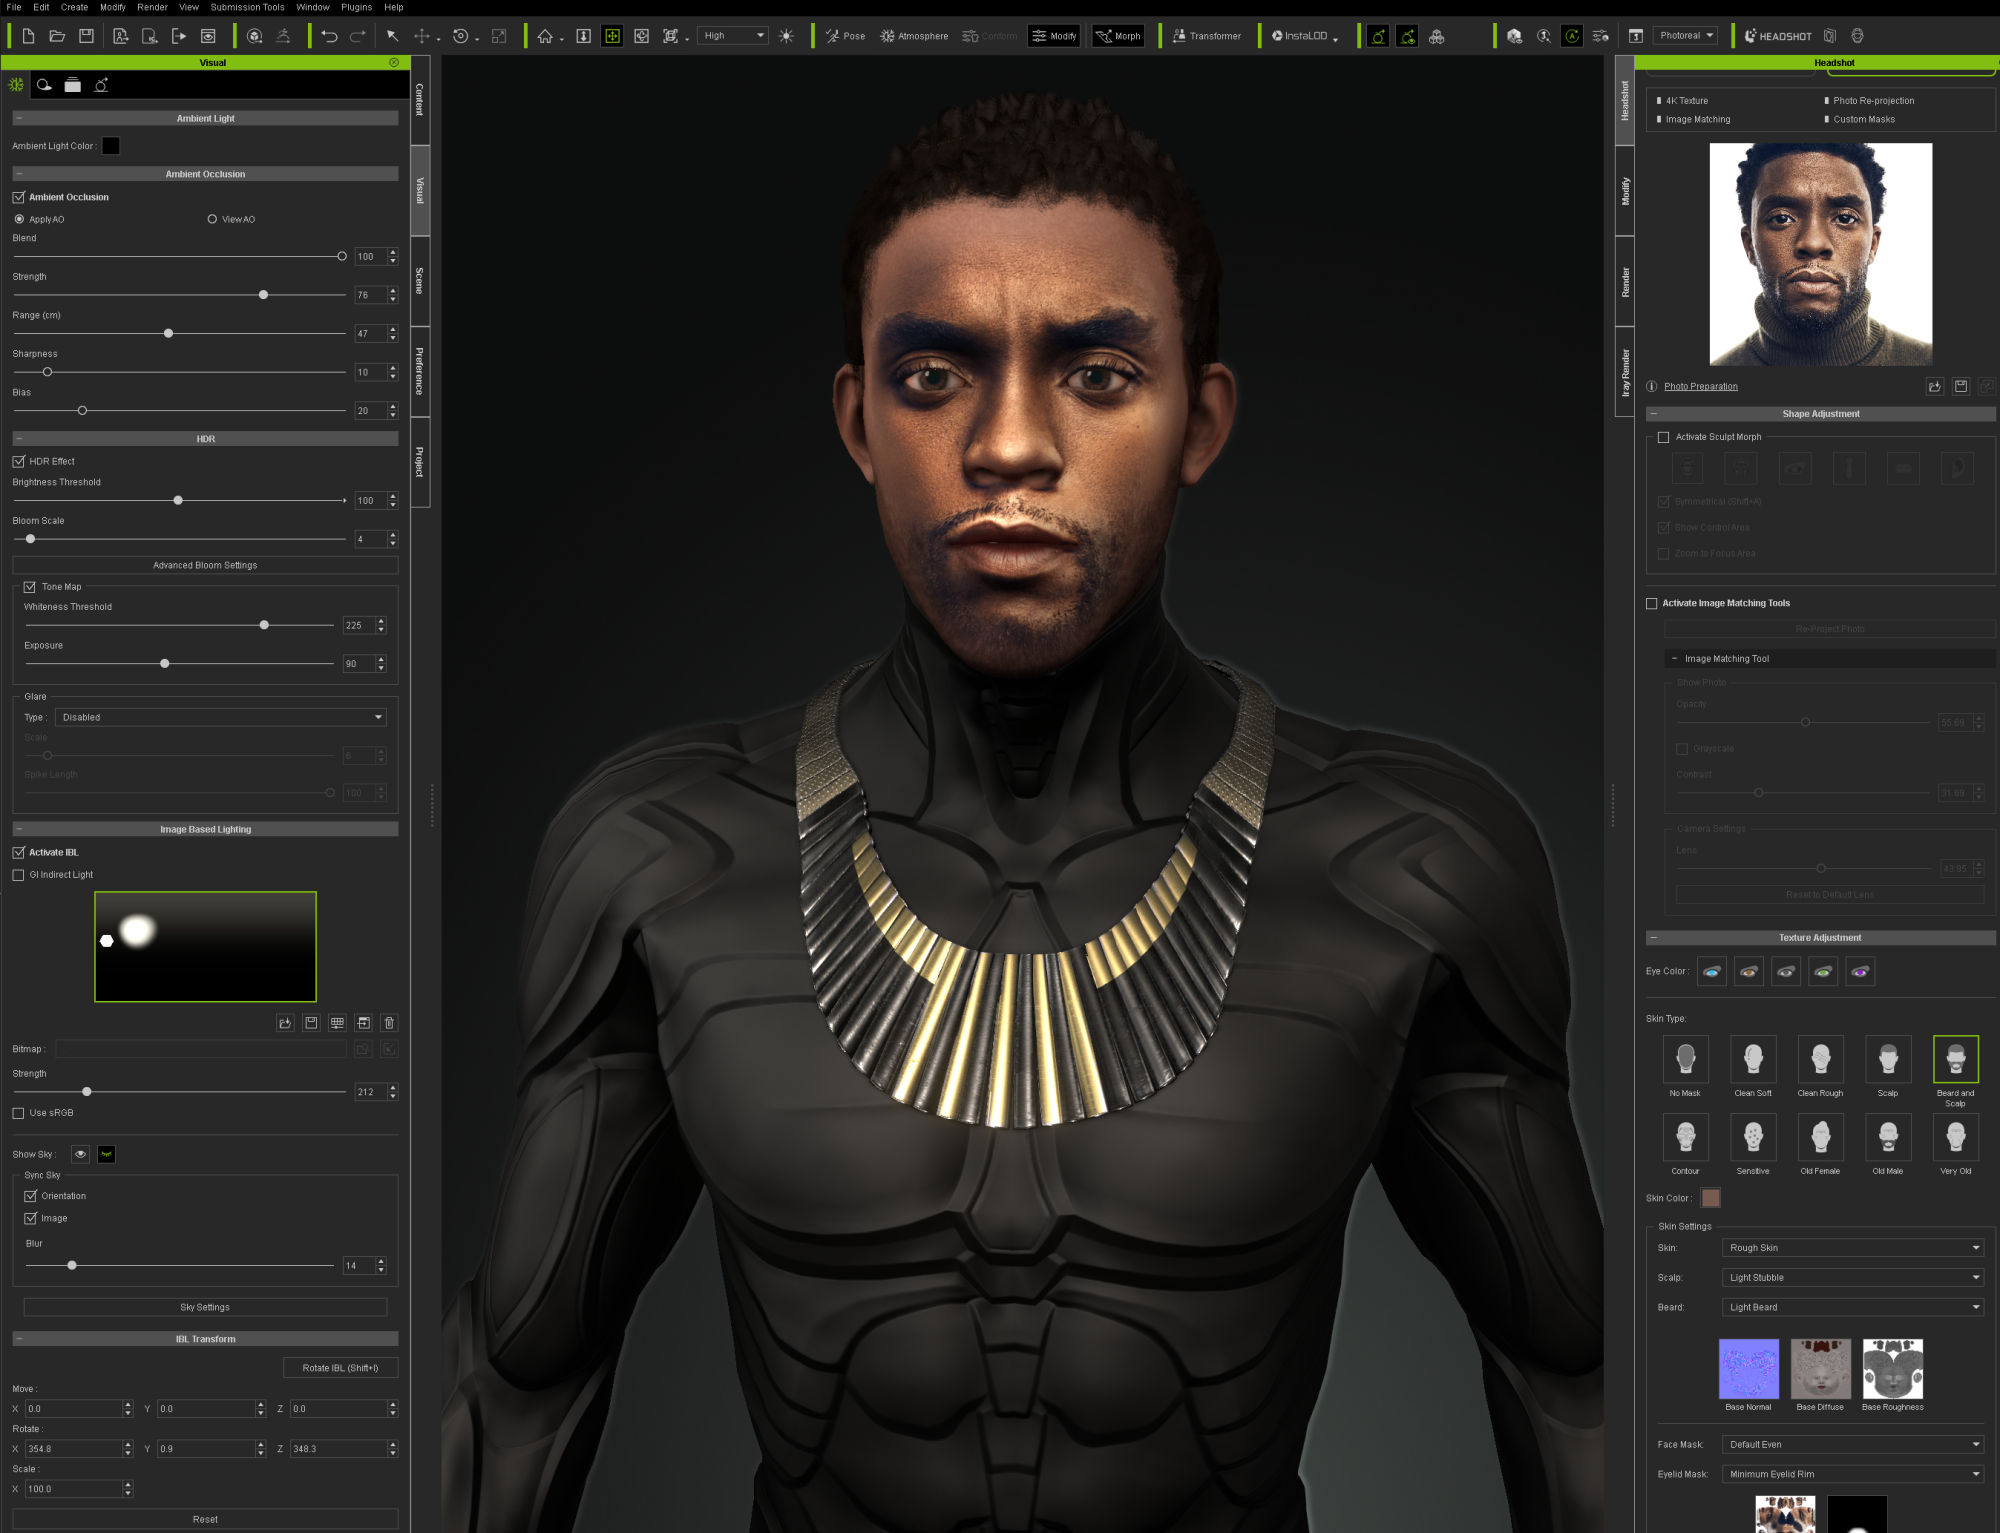This screenshot has width=2000, height=1533.
Task: Select the Old Male skin type
Action: pyautogui.click(x=1888, y=1138)
